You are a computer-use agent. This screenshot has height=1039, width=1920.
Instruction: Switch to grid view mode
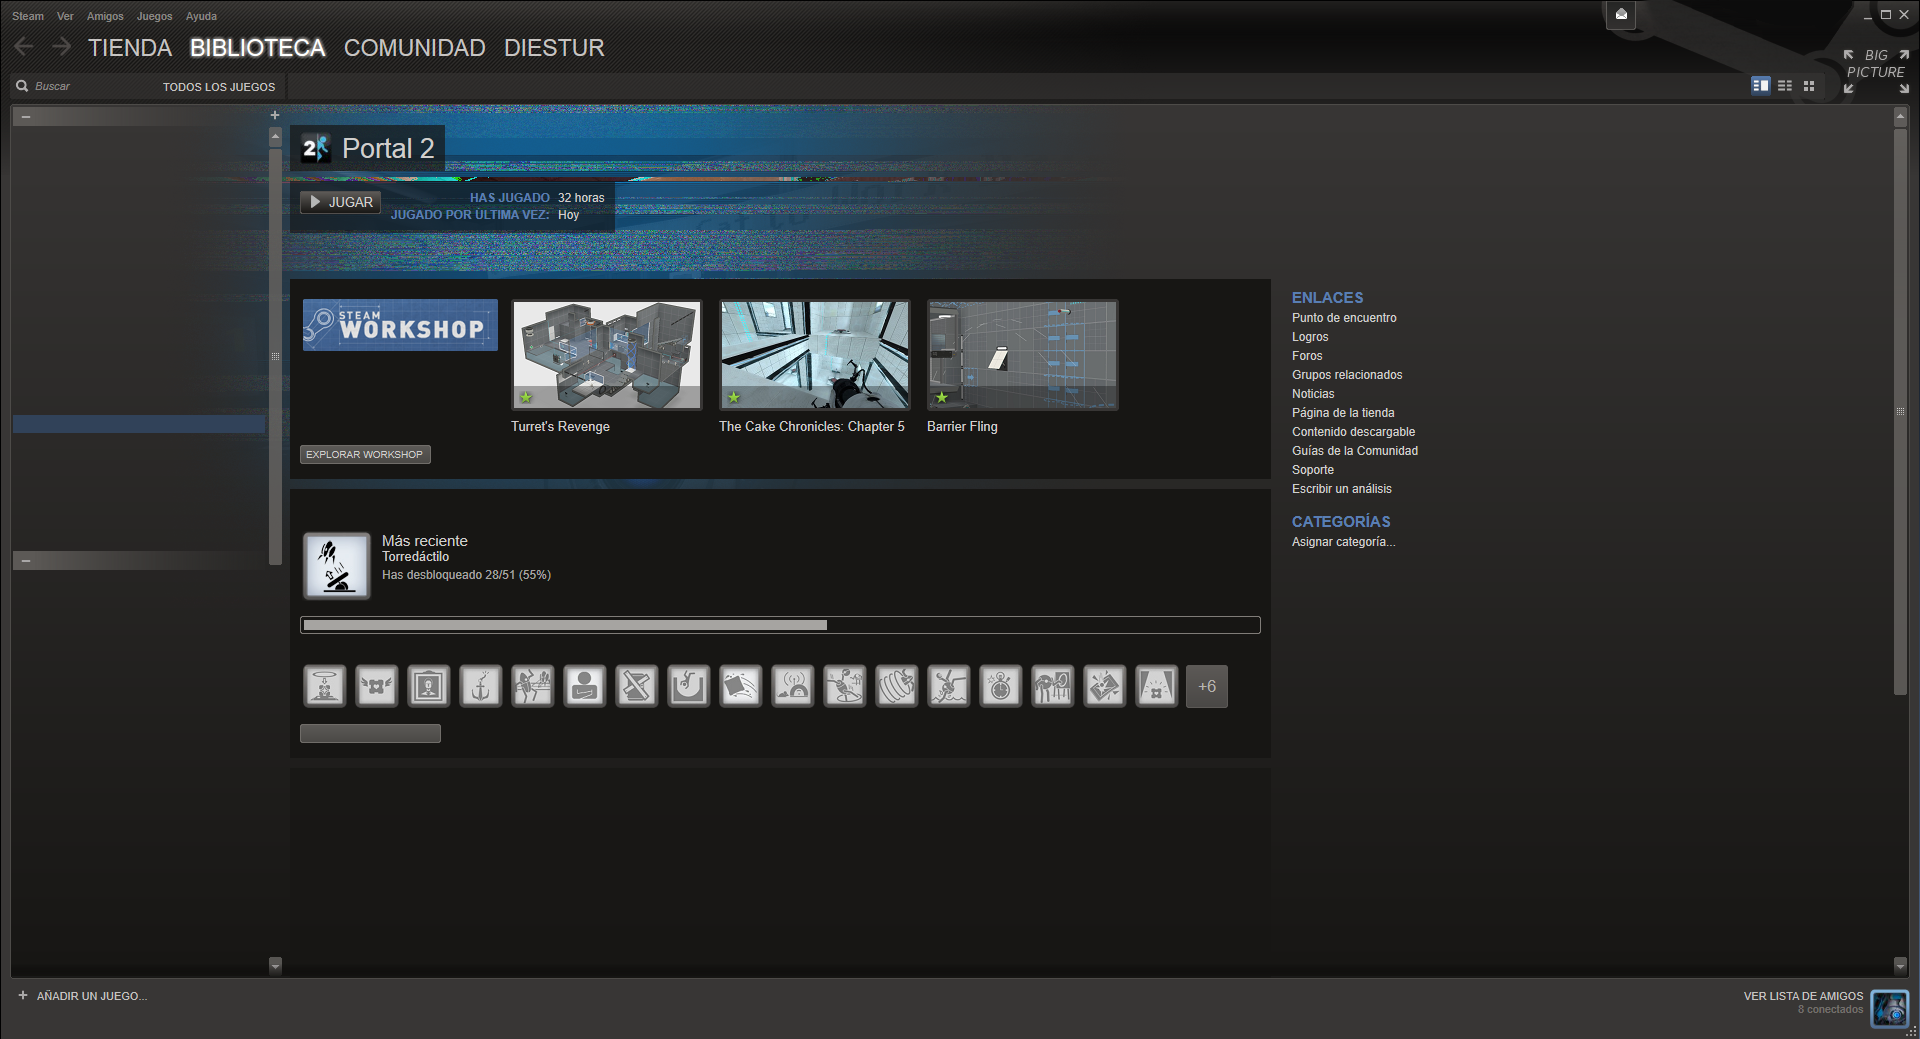[1809, 86]
